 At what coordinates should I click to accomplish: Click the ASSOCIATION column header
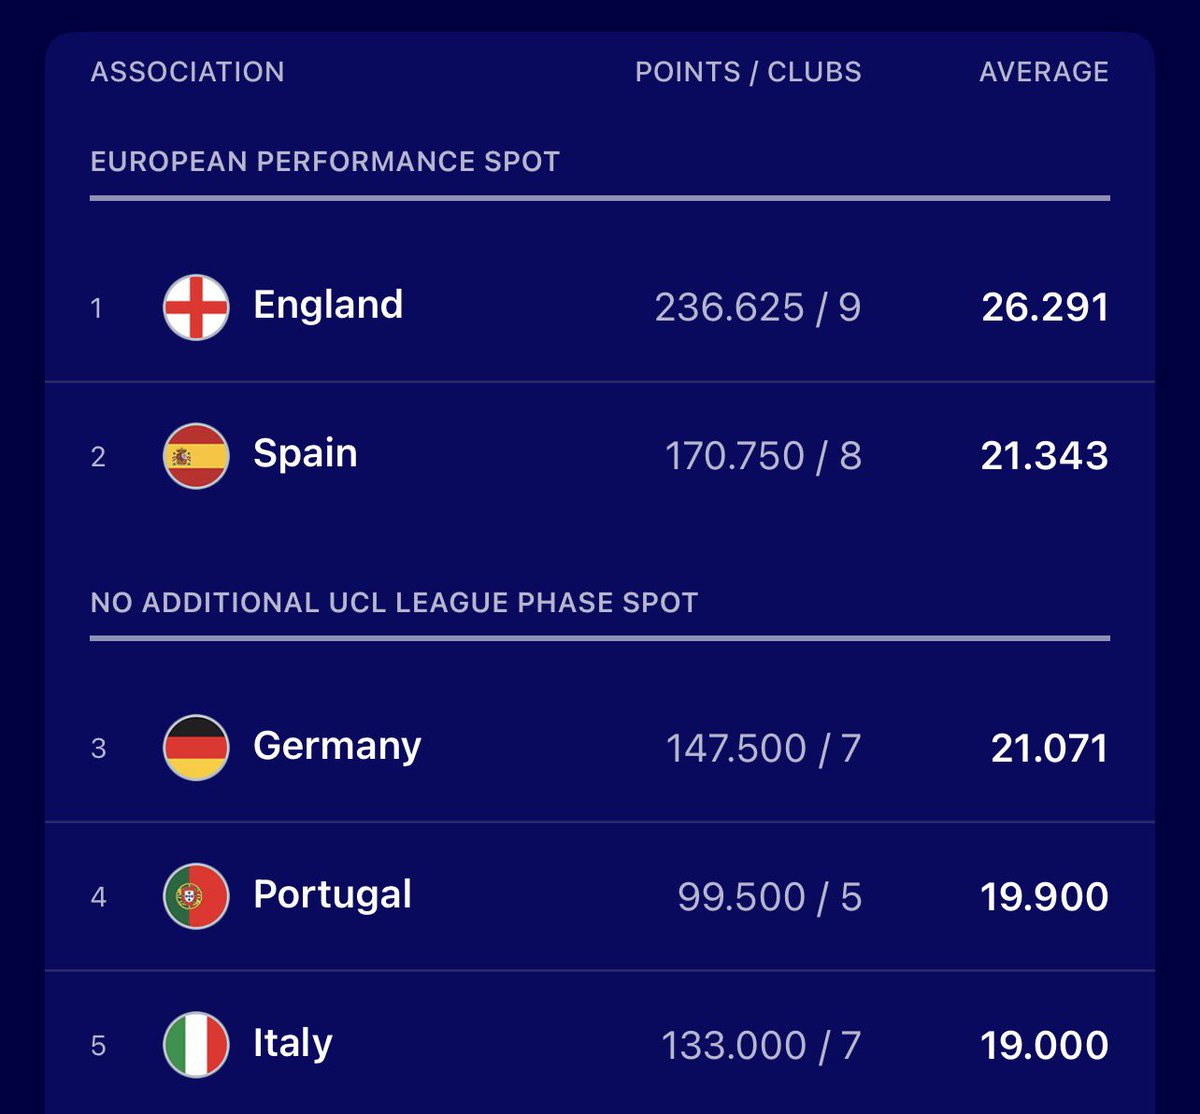(187, 72)
